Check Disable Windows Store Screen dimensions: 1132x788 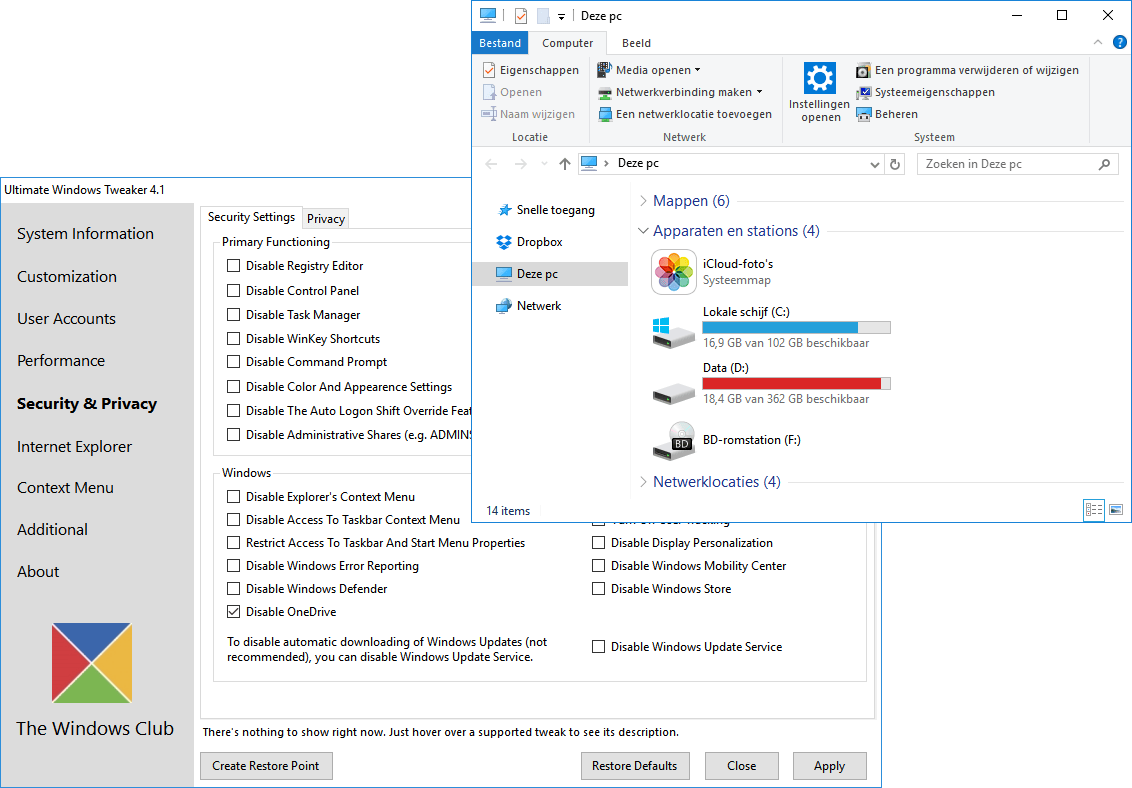598,588
